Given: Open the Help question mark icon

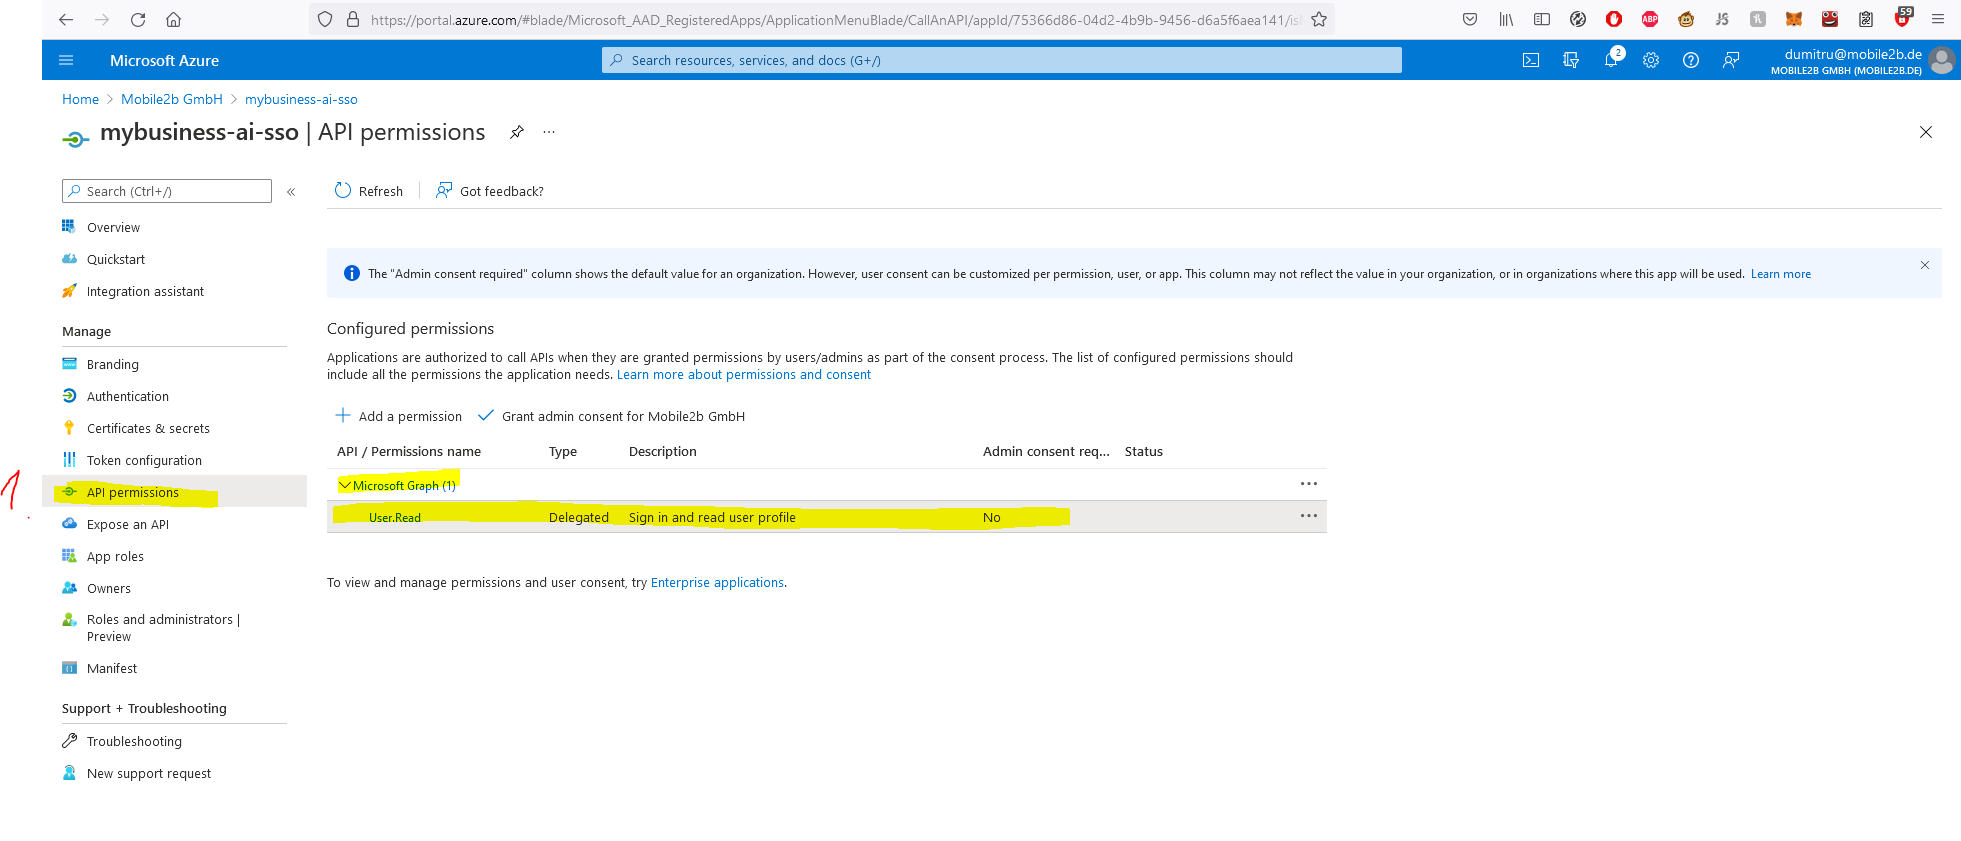Looking at the screenshot, I should coord(1691,60).
